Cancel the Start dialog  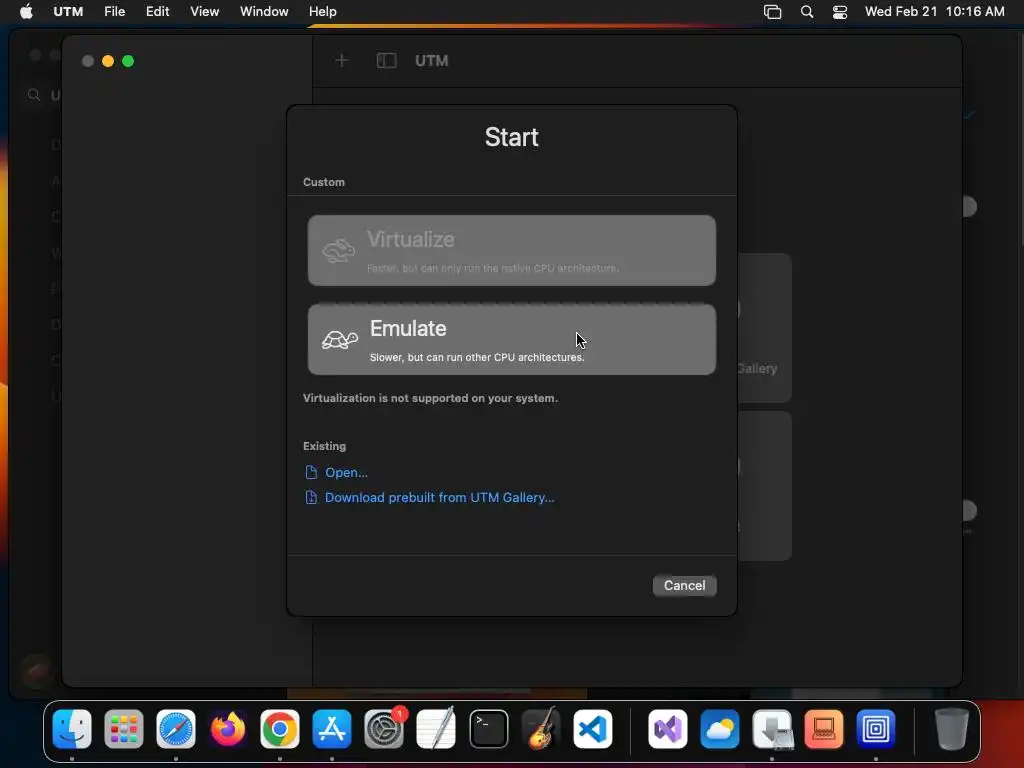click(x=684, y=585)
